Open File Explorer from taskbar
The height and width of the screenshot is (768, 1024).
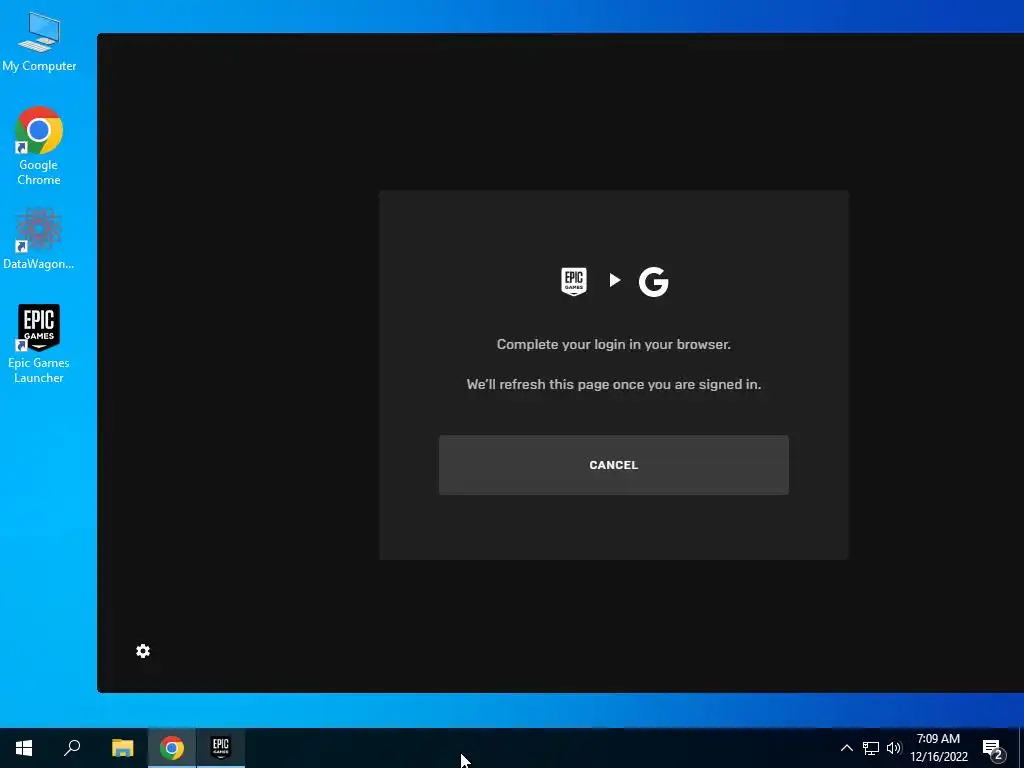pyautogui.click(x=122, y=748)
